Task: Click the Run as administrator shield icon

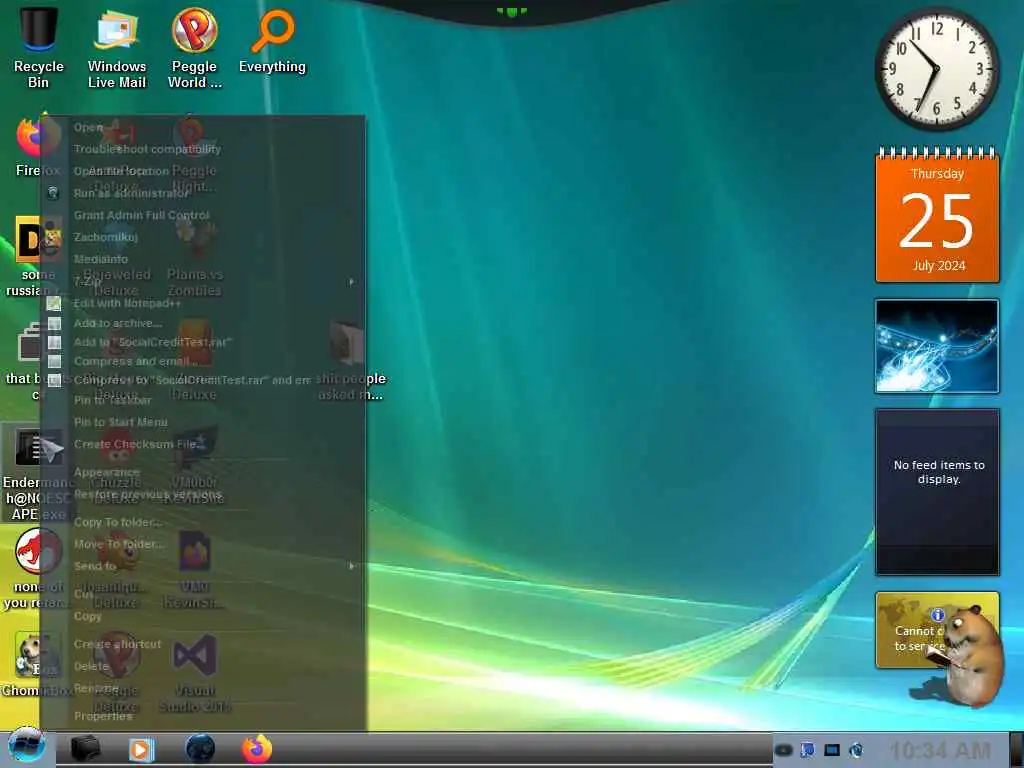Action: click(x=54, y=193)
